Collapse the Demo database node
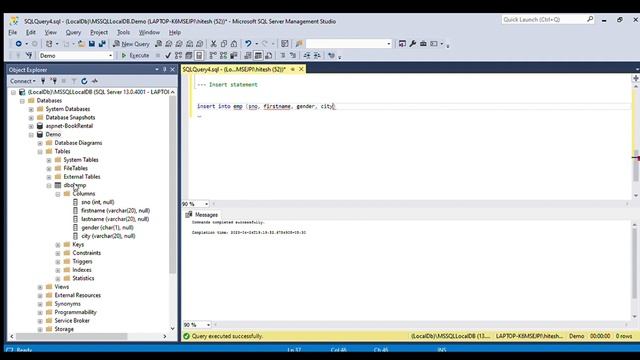 31,135
